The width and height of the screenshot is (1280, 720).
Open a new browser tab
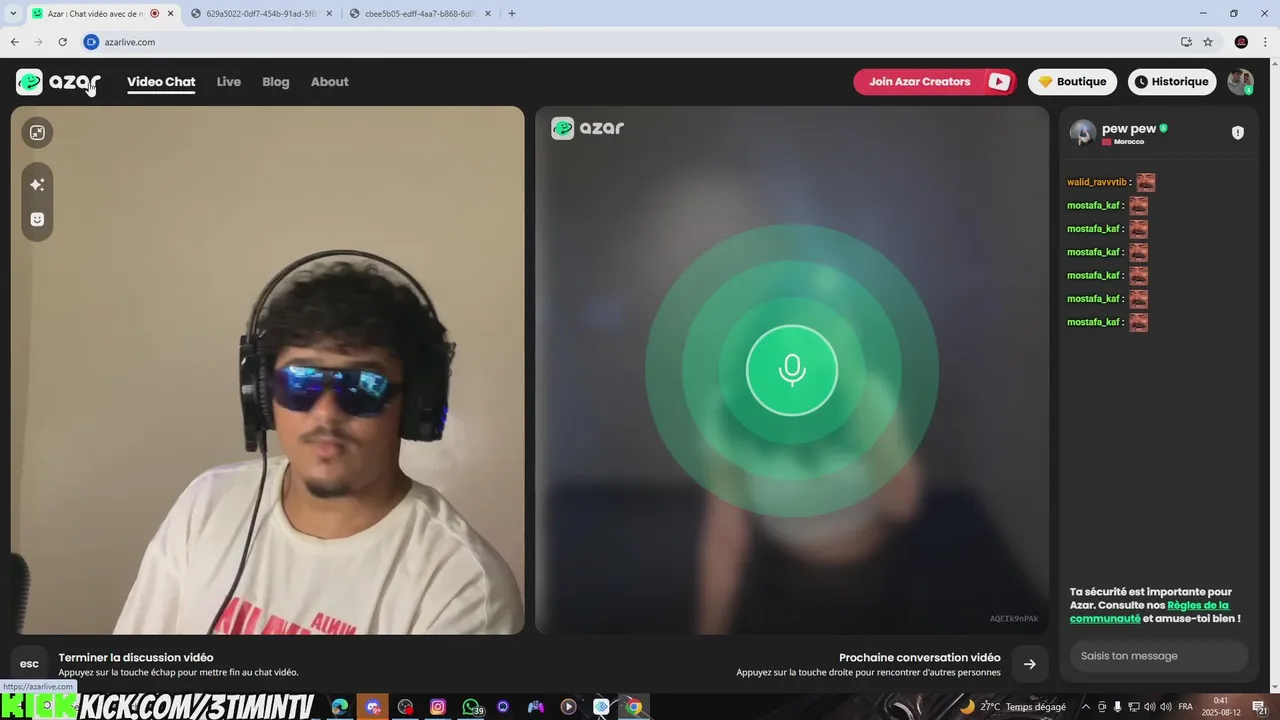(512, 14)
